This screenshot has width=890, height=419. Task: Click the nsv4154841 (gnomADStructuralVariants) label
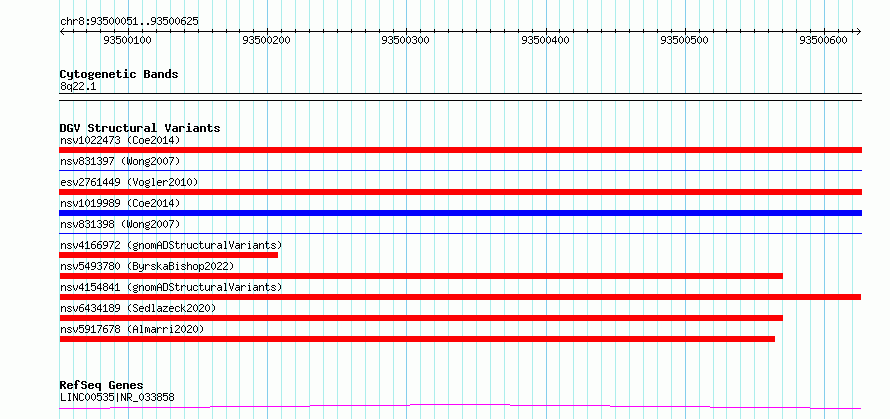171,287
